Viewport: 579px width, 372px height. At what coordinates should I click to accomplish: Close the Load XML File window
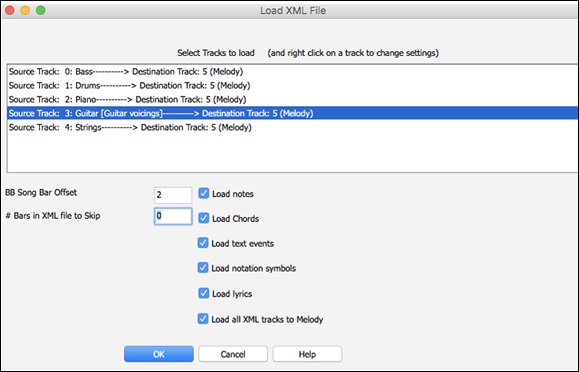[10, 10]
